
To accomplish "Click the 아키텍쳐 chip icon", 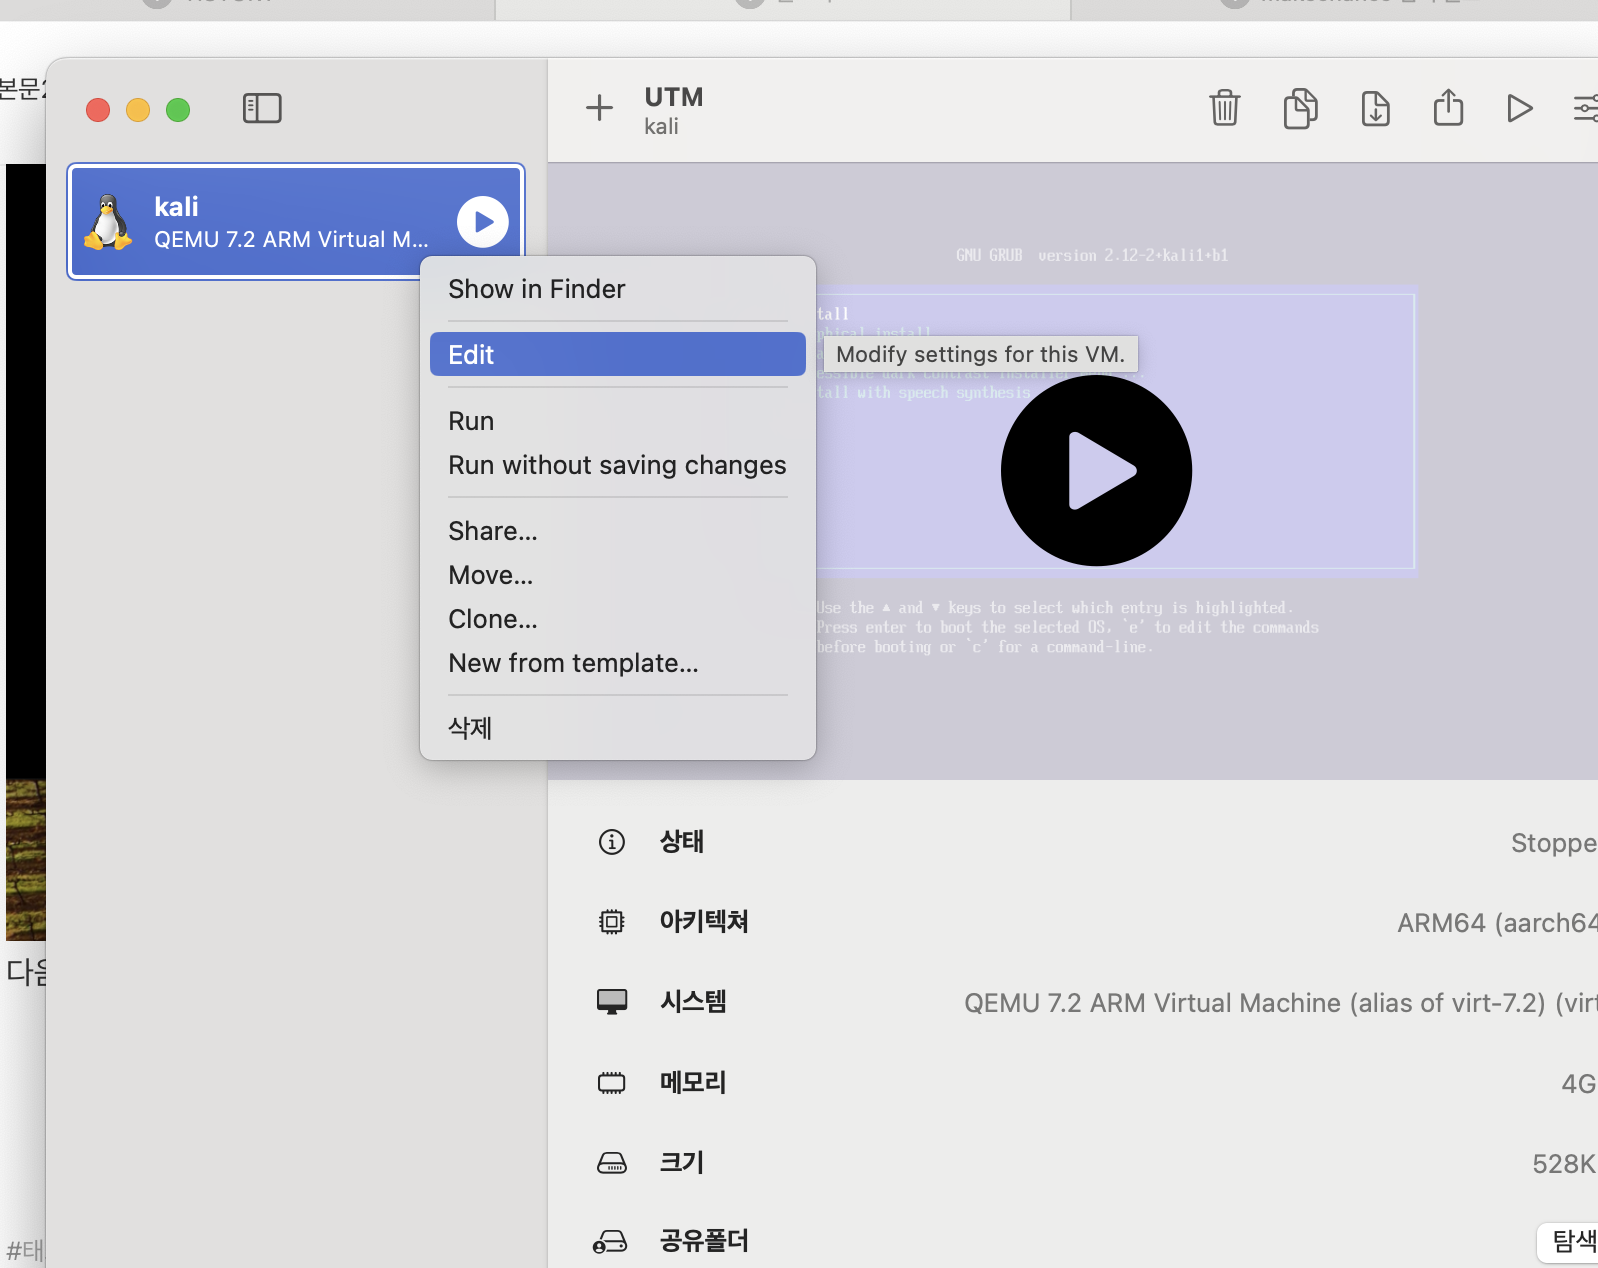I will pos(611,921).
